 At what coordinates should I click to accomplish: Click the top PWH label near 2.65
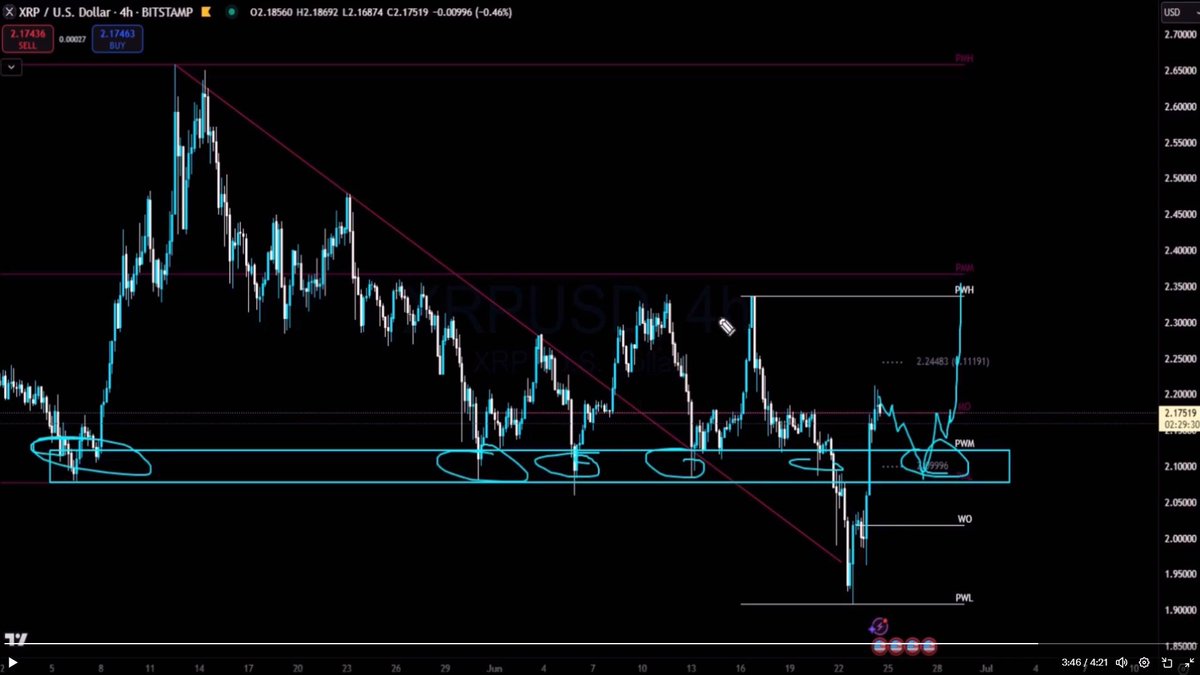(964, 59)
